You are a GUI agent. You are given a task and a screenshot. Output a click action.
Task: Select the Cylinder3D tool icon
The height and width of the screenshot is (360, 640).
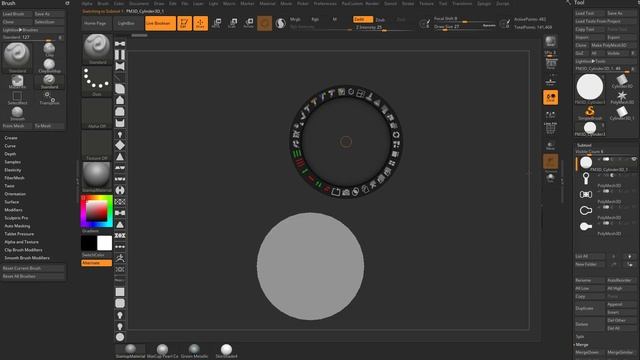622,81
